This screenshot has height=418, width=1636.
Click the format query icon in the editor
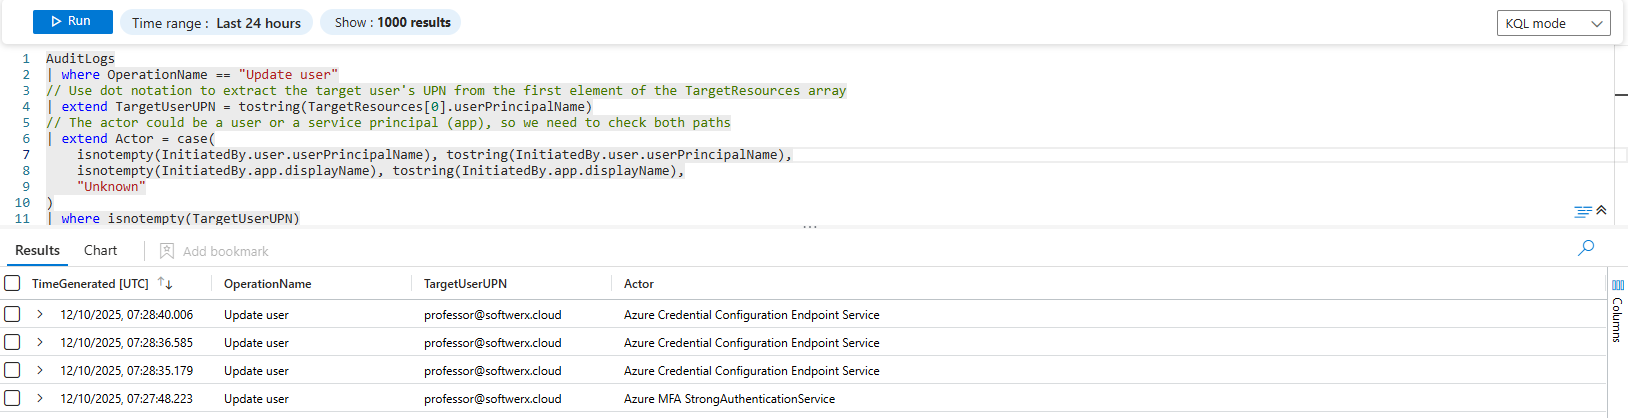pos(1582,211)
